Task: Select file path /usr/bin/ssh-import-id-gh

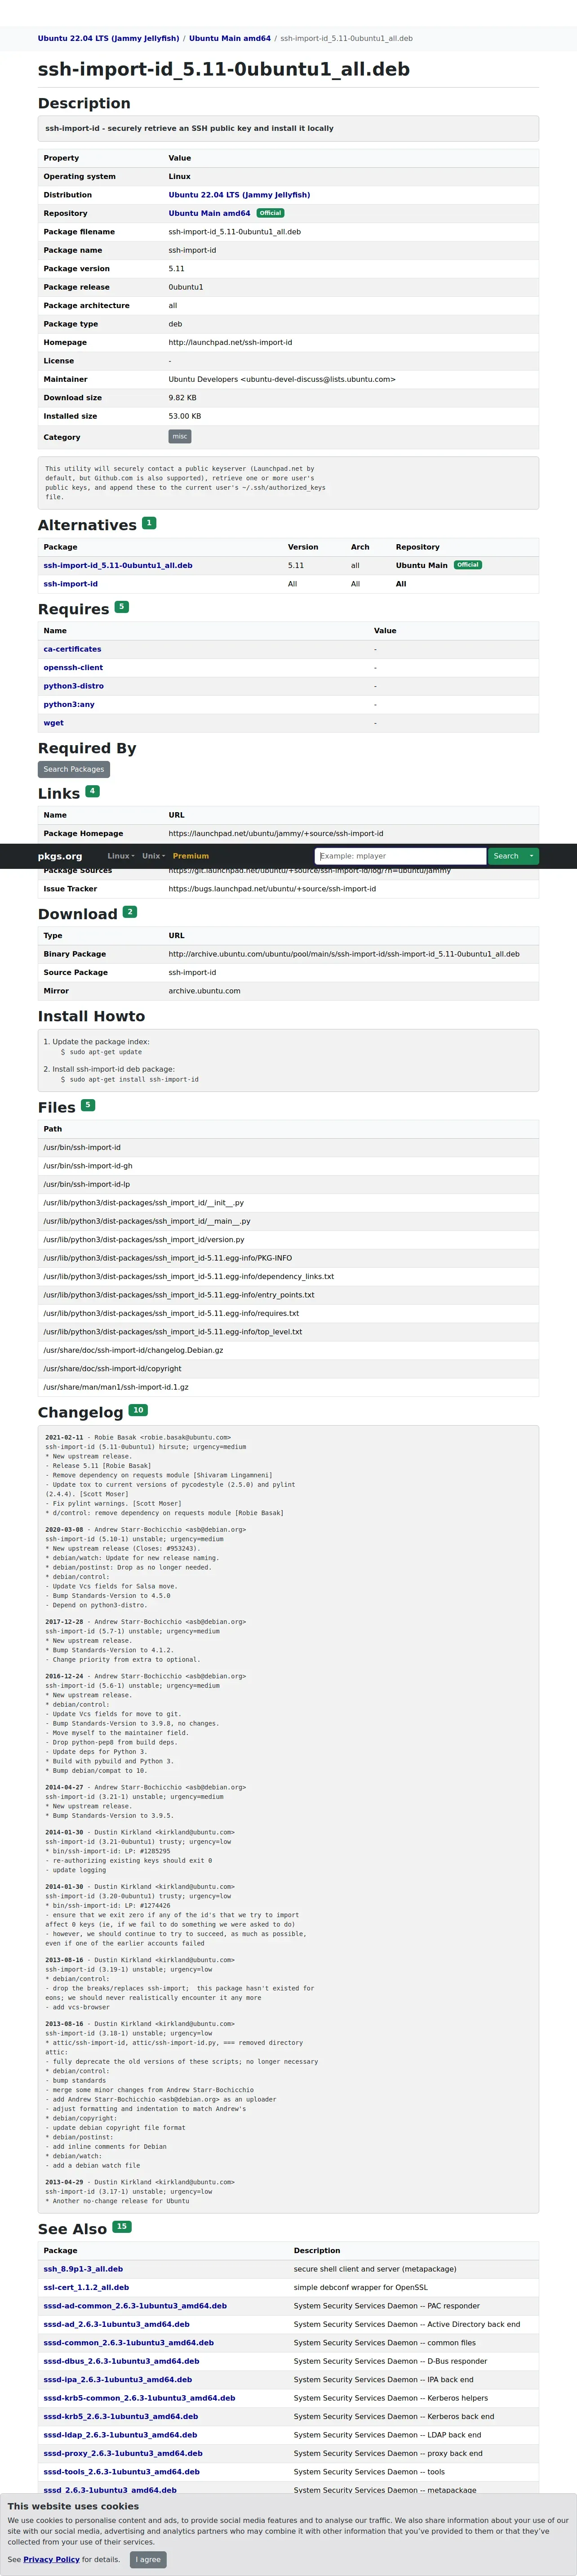Action: pos(88,1166)
